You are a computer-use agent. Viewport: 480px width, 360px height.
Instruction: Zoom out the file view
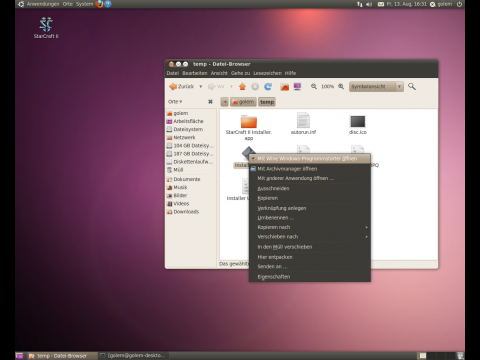click(x=314, y=87)
